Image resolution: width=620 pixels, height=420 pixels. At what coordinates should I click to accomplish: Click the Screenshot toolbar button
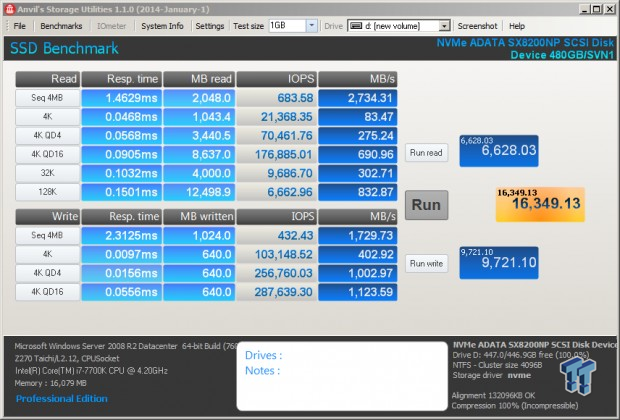click(477, 25)
